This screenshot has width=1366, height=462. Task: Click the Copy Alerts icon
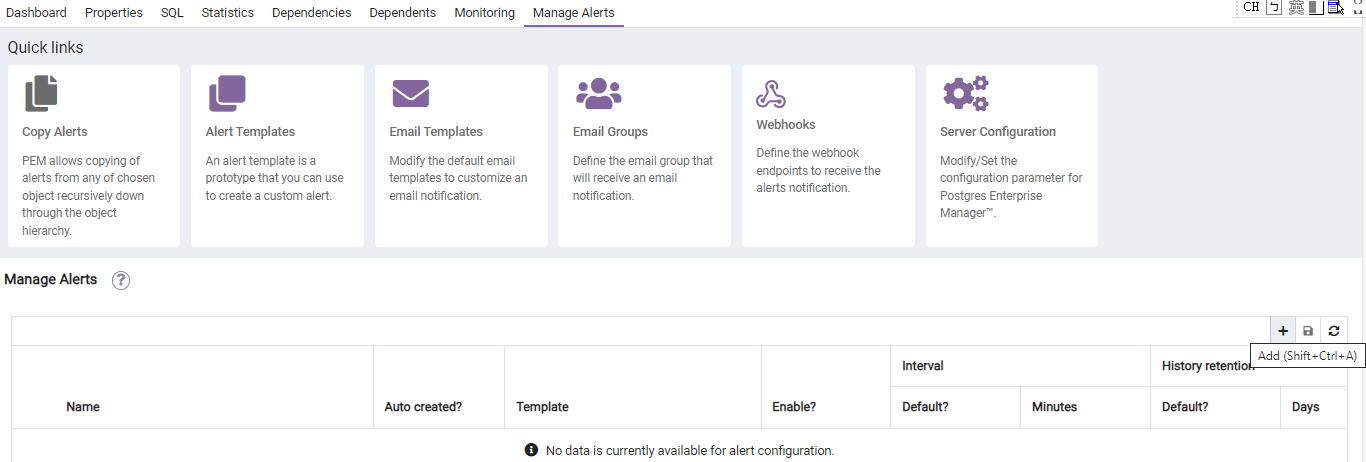(x=41, y=93)
